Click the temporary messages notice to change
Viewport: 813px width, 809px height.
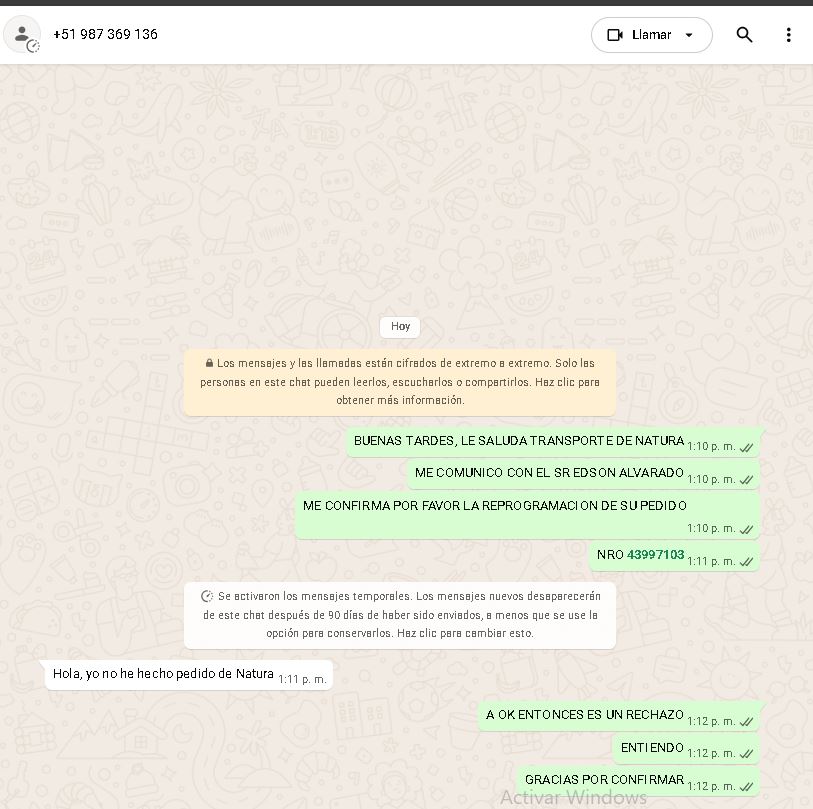400,615
